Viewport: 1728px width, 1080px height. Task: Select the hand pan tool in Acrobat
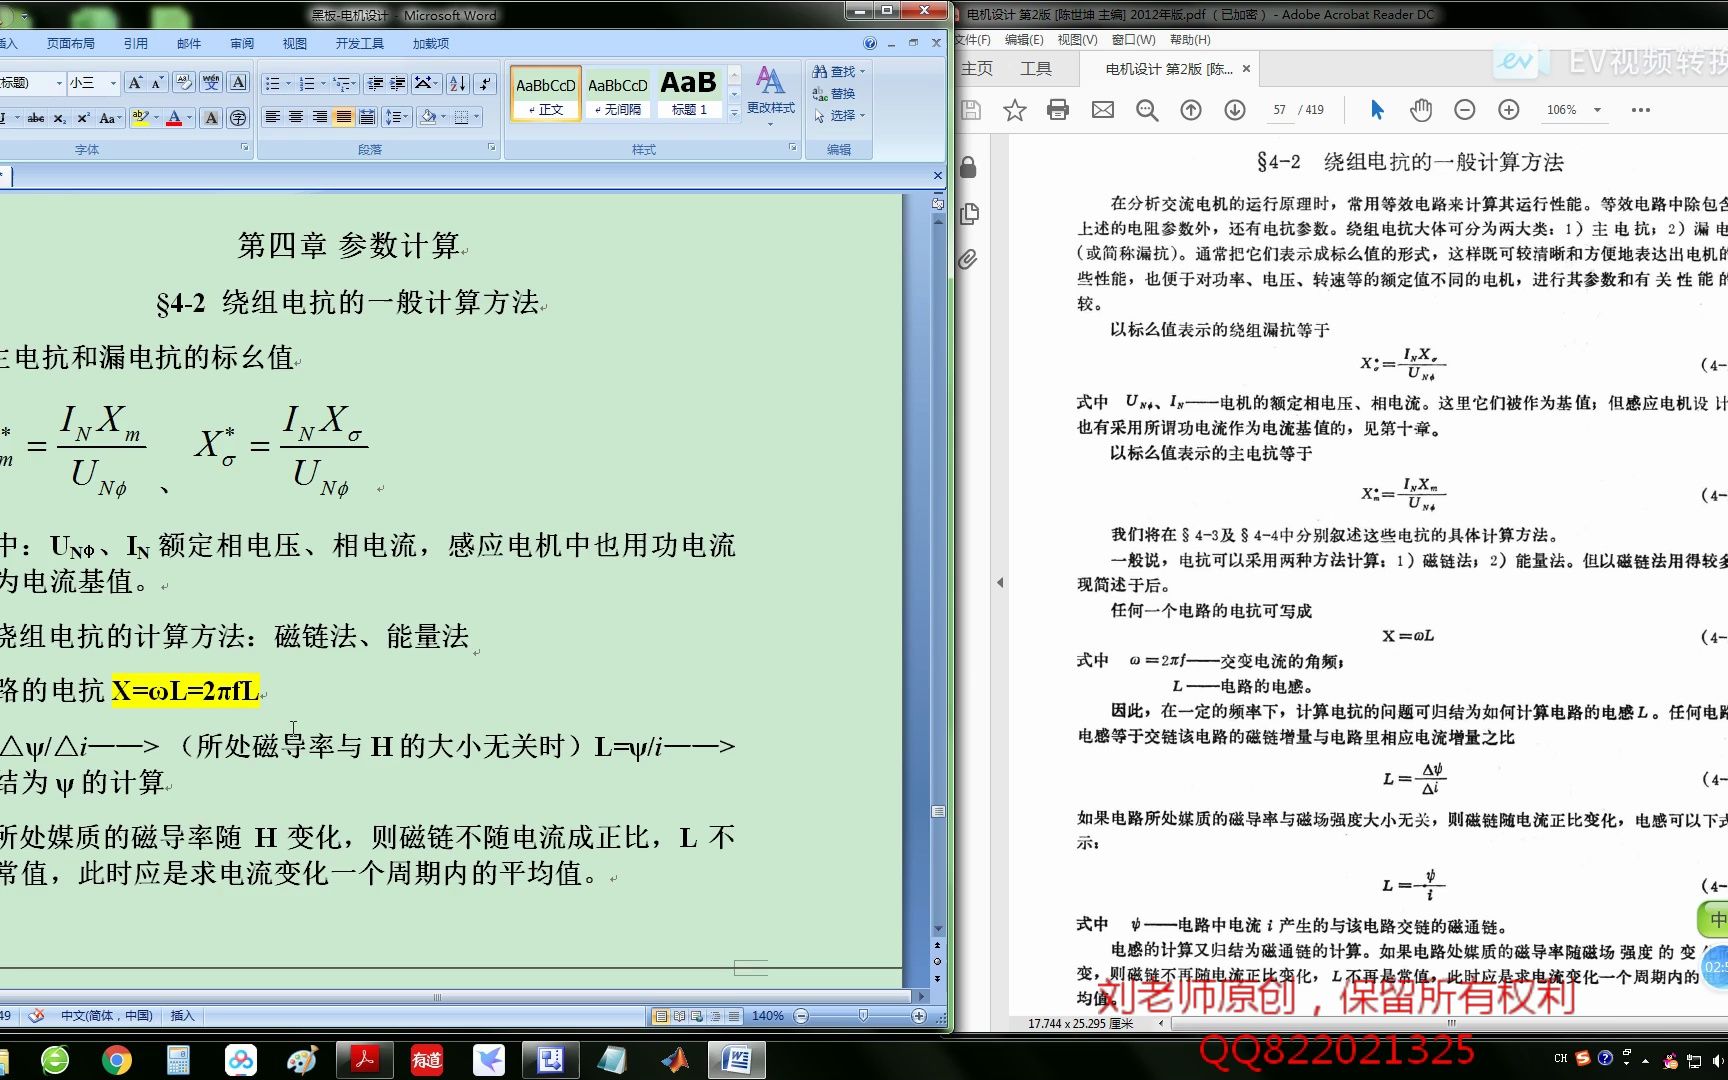point(1421,110)
